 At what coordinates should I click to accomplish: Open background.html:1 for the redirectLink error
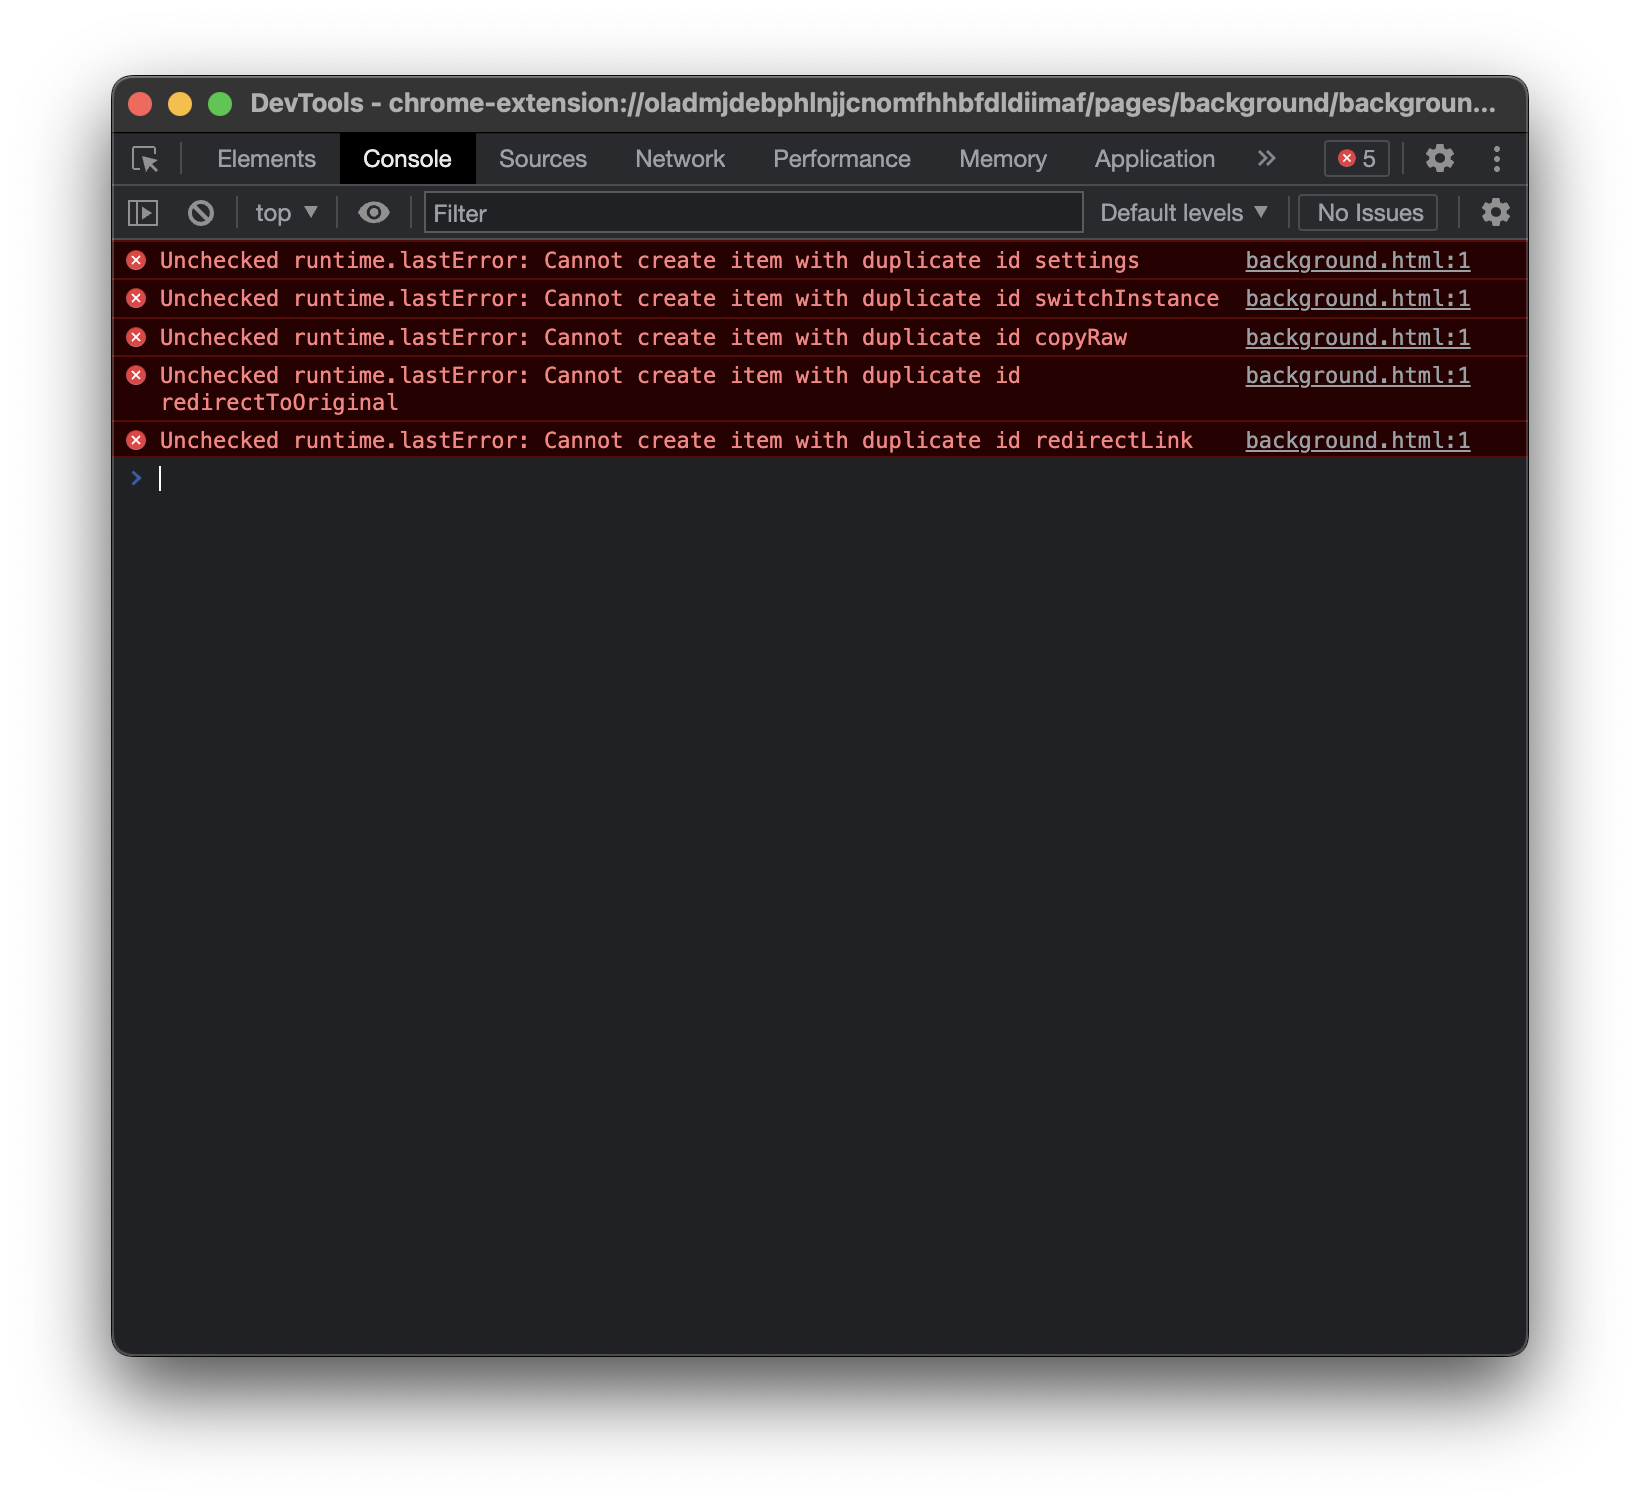pyautogui.click(x=1357, y=440)
